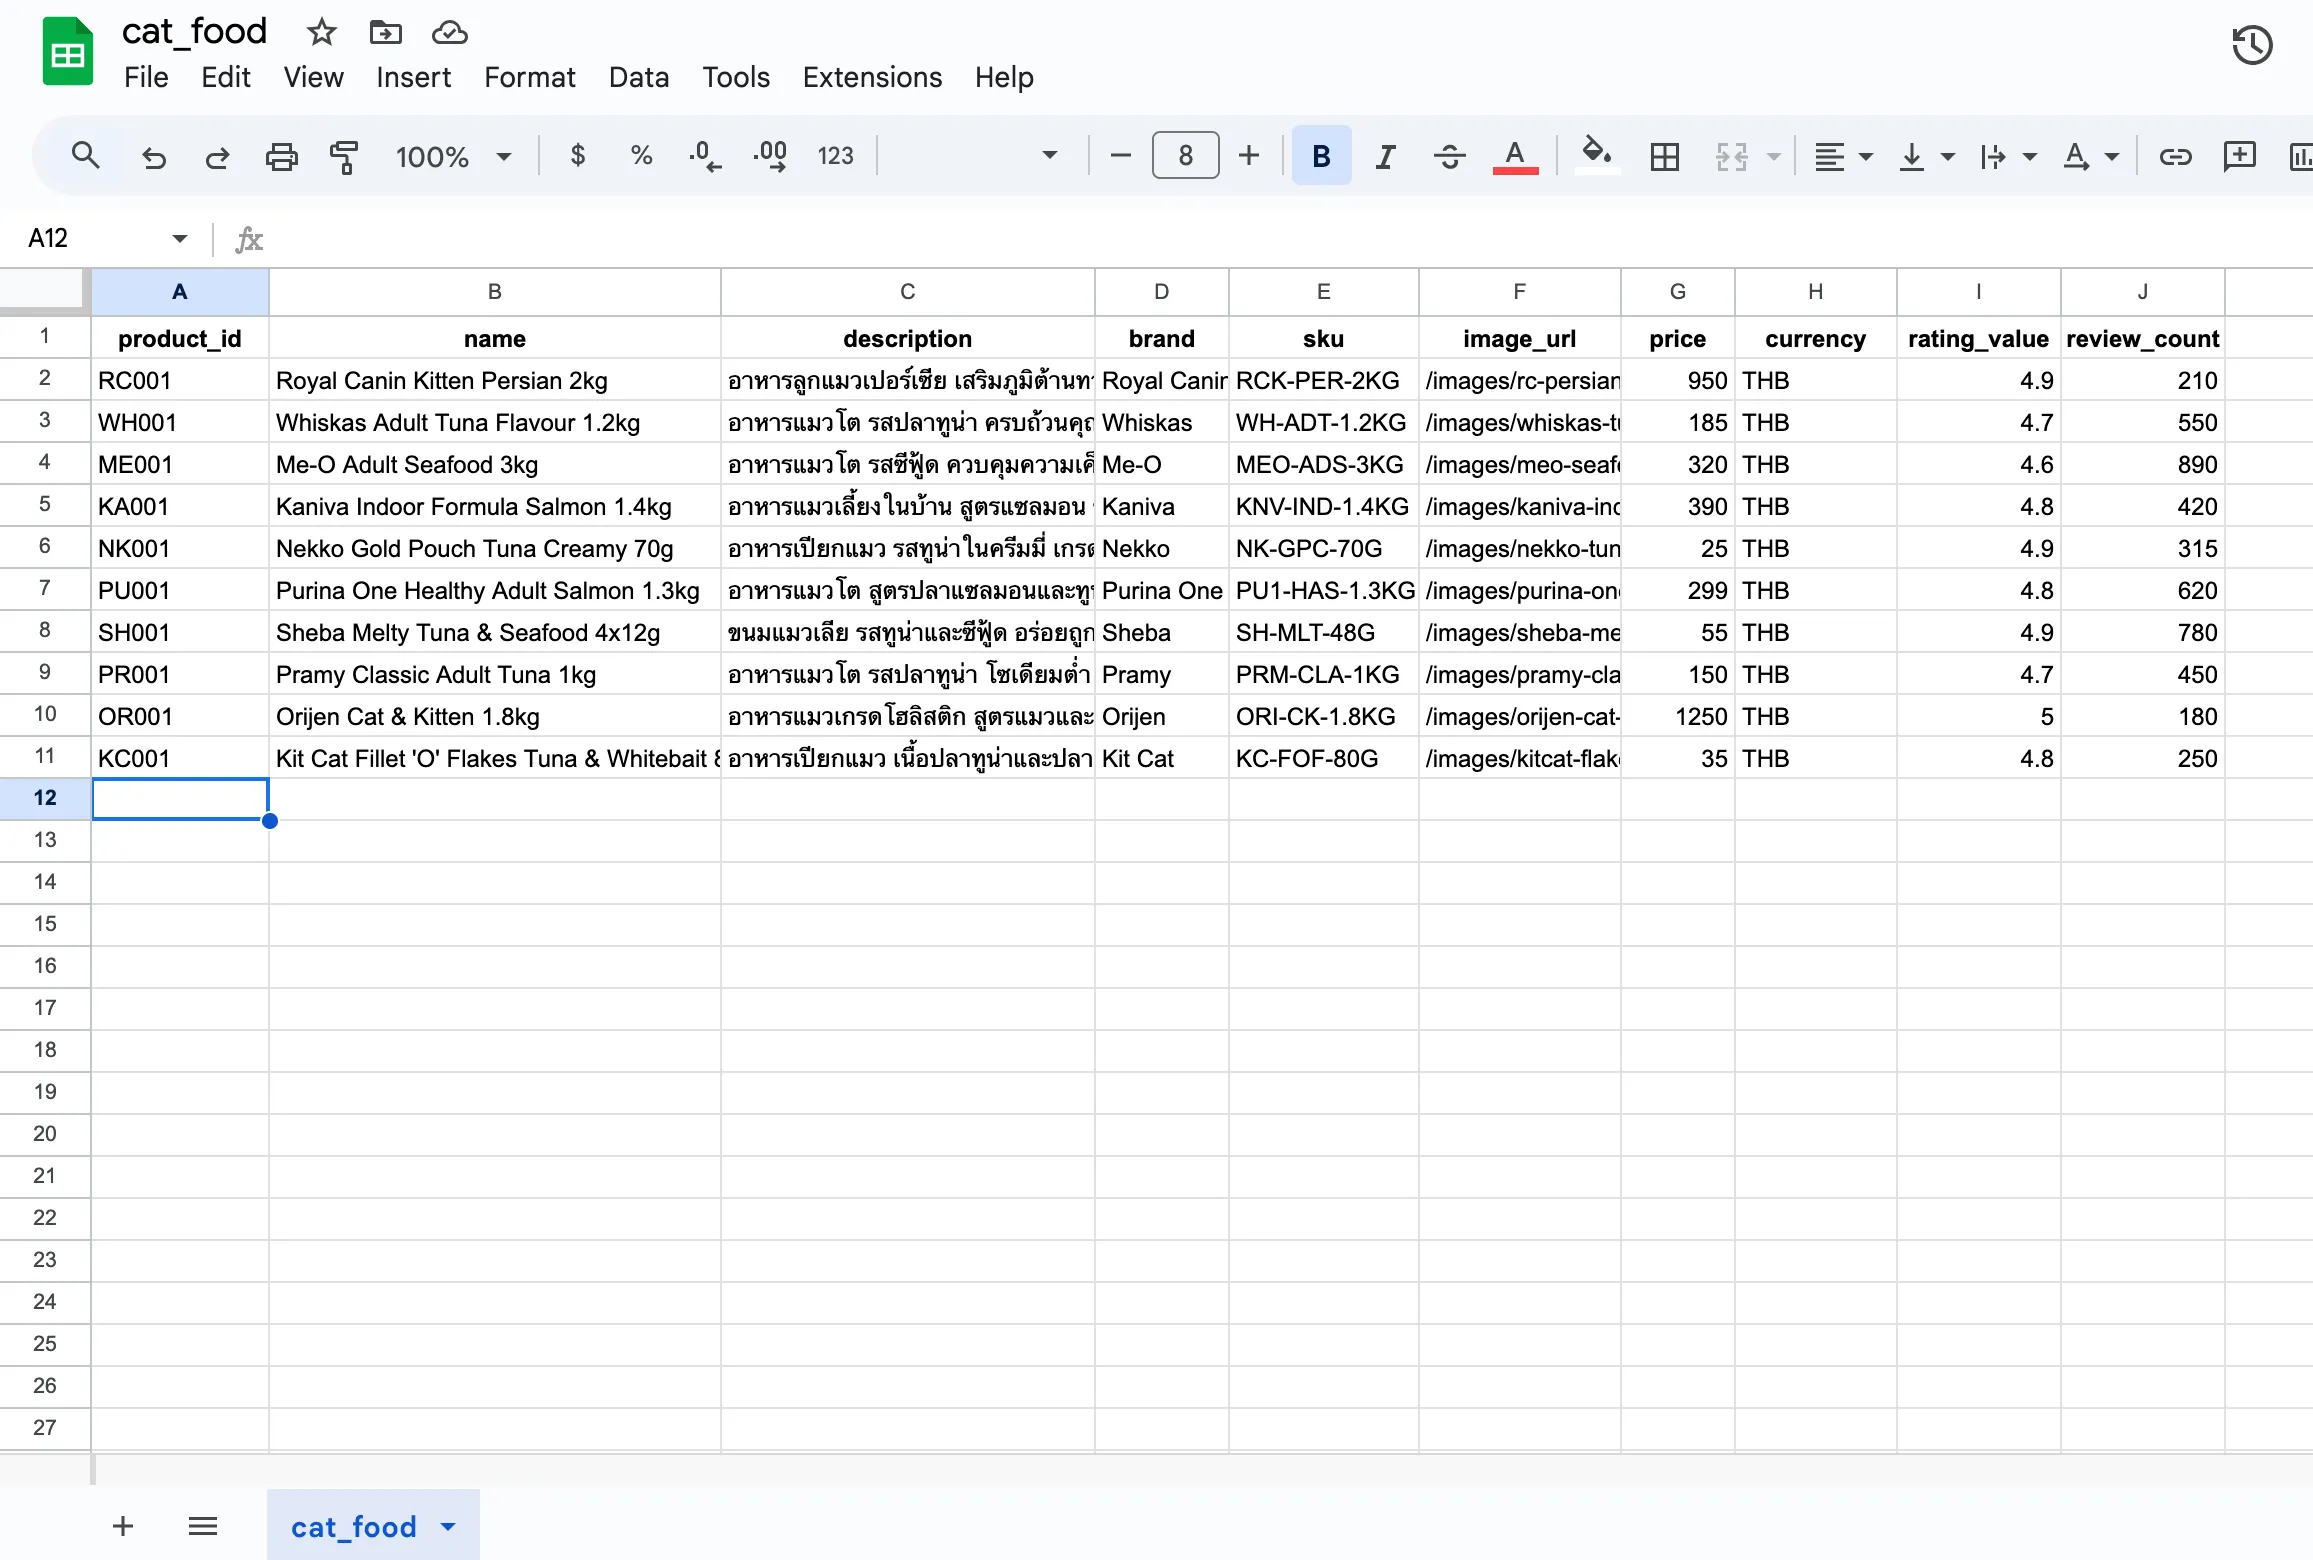Select cell containing SKU KNV-IND-1.4KG
The height and width of the screenshot is (1560, 2313).
click(1323, 506)
